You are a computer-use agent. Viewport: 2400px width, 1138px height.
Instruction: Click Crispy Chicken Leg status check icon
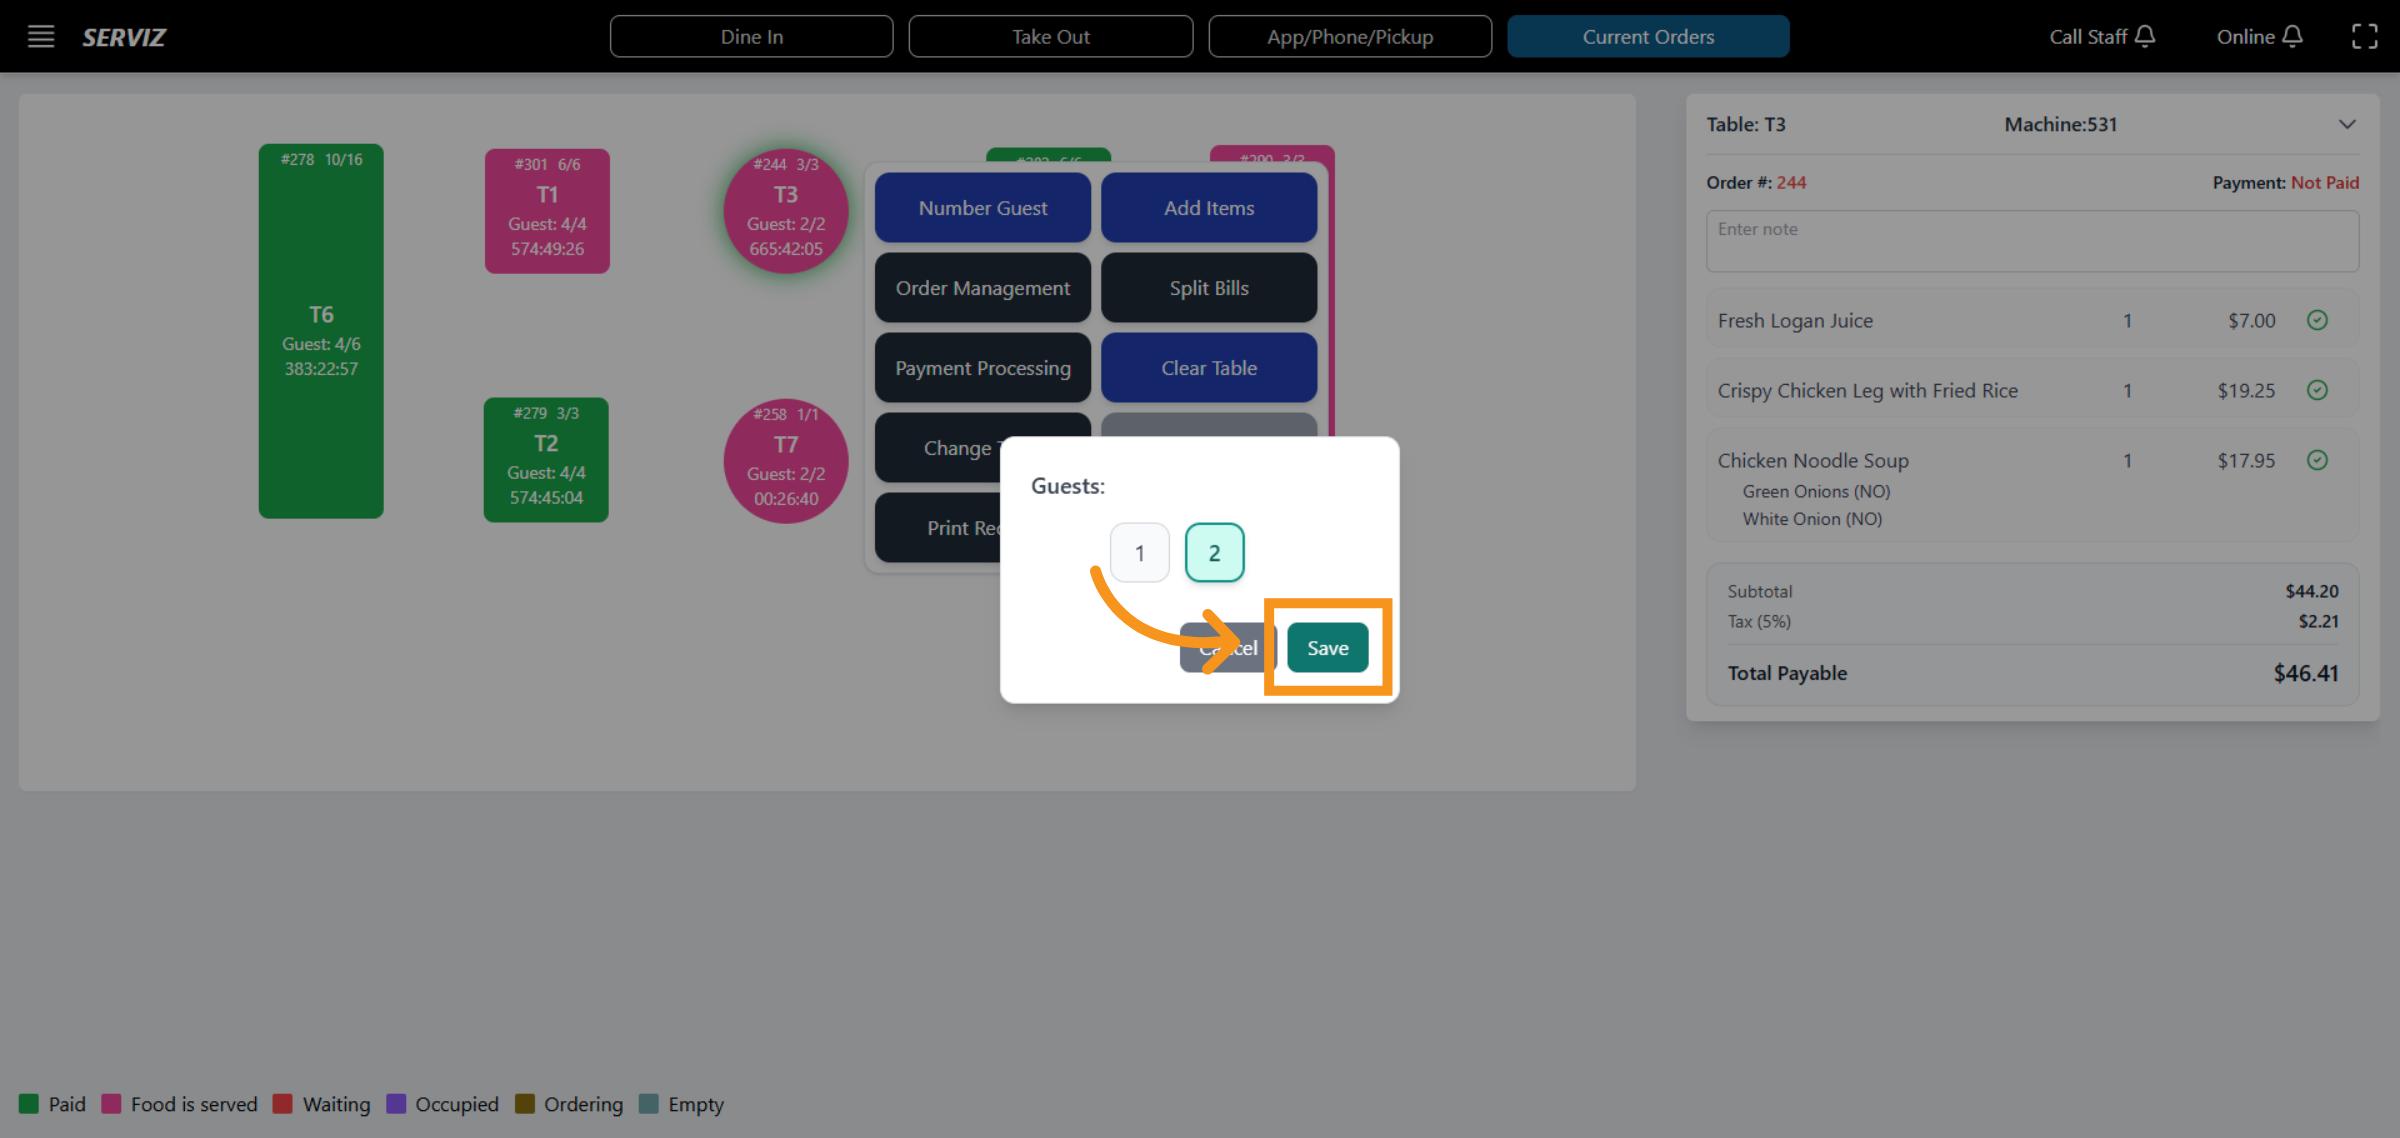pos(2317,390)
